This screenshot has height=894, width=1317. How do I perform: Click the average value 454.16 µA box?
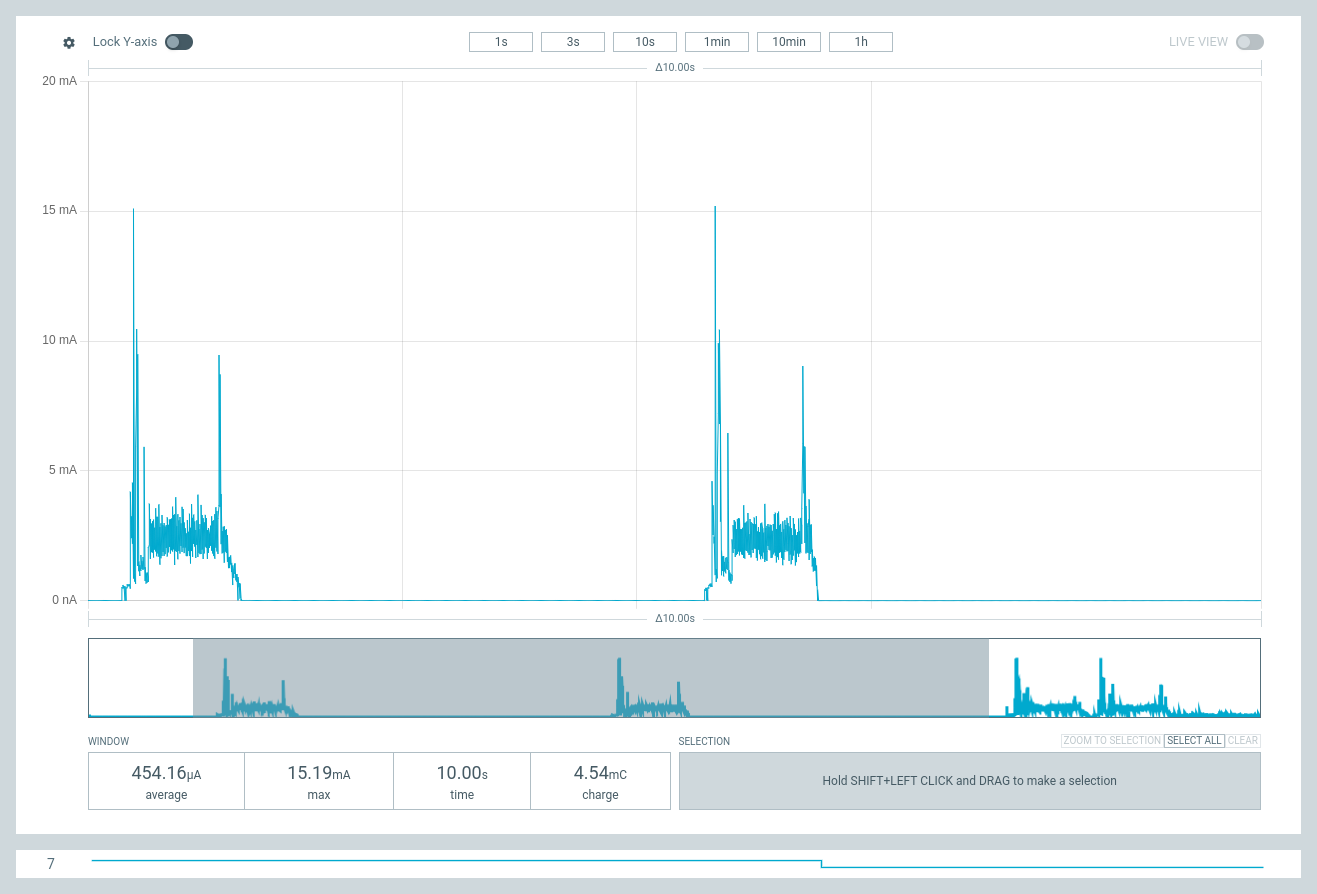(166, 781)
